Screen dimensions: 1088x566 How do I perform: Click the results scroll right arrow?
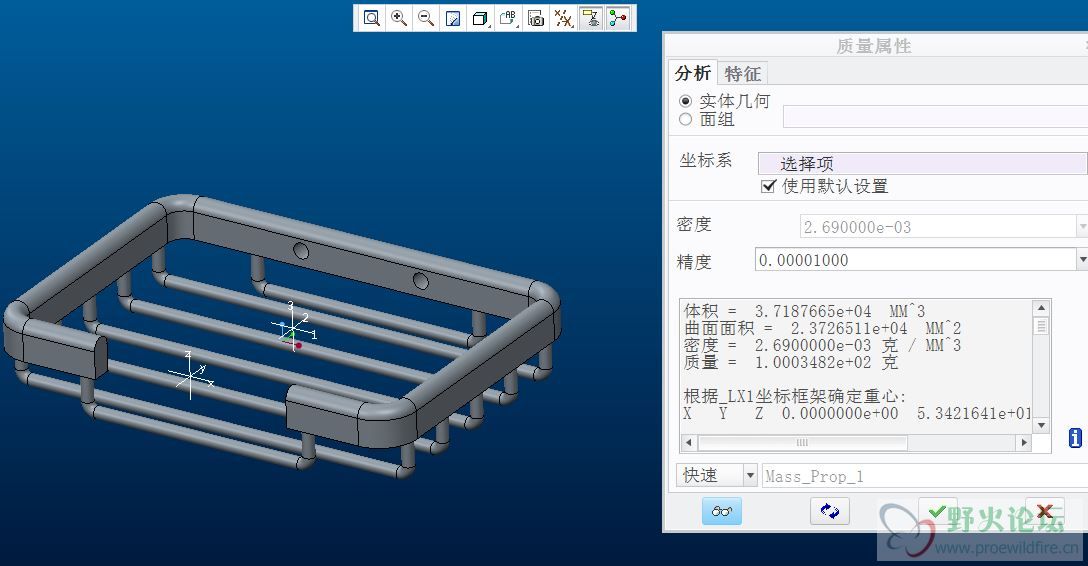[1024, 443]
